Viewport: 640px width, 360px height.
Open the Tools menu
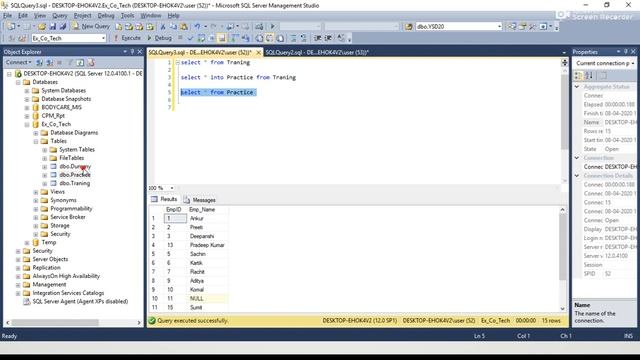(127, 16)
